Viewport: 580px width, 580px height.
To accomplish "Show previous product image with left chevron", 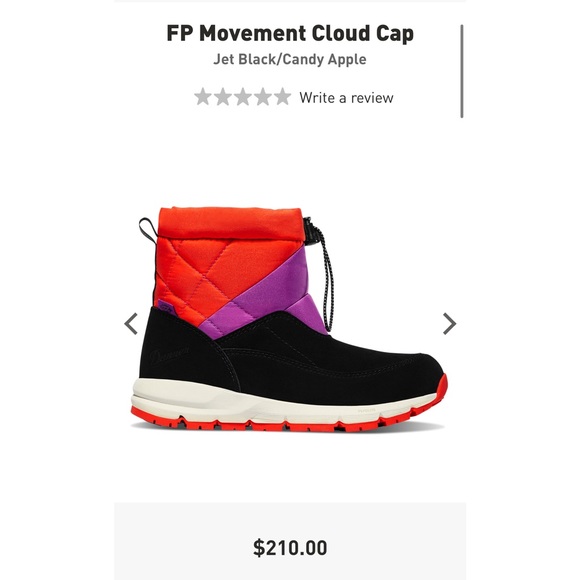I will 131,324.
